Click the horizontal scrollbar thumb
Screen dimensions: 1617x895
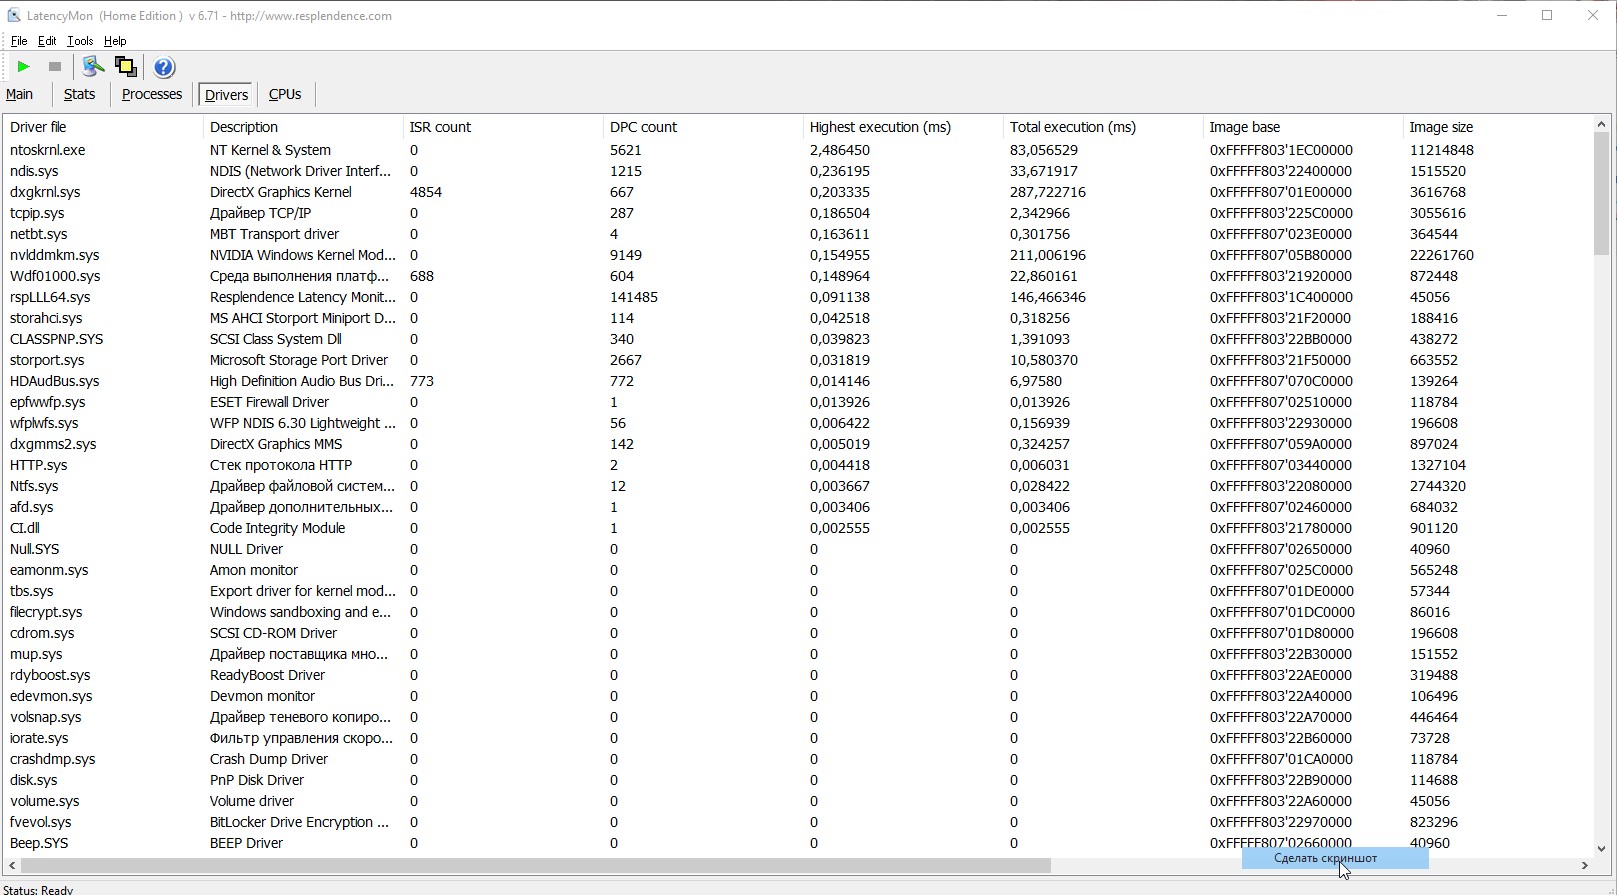pos(536,865)
